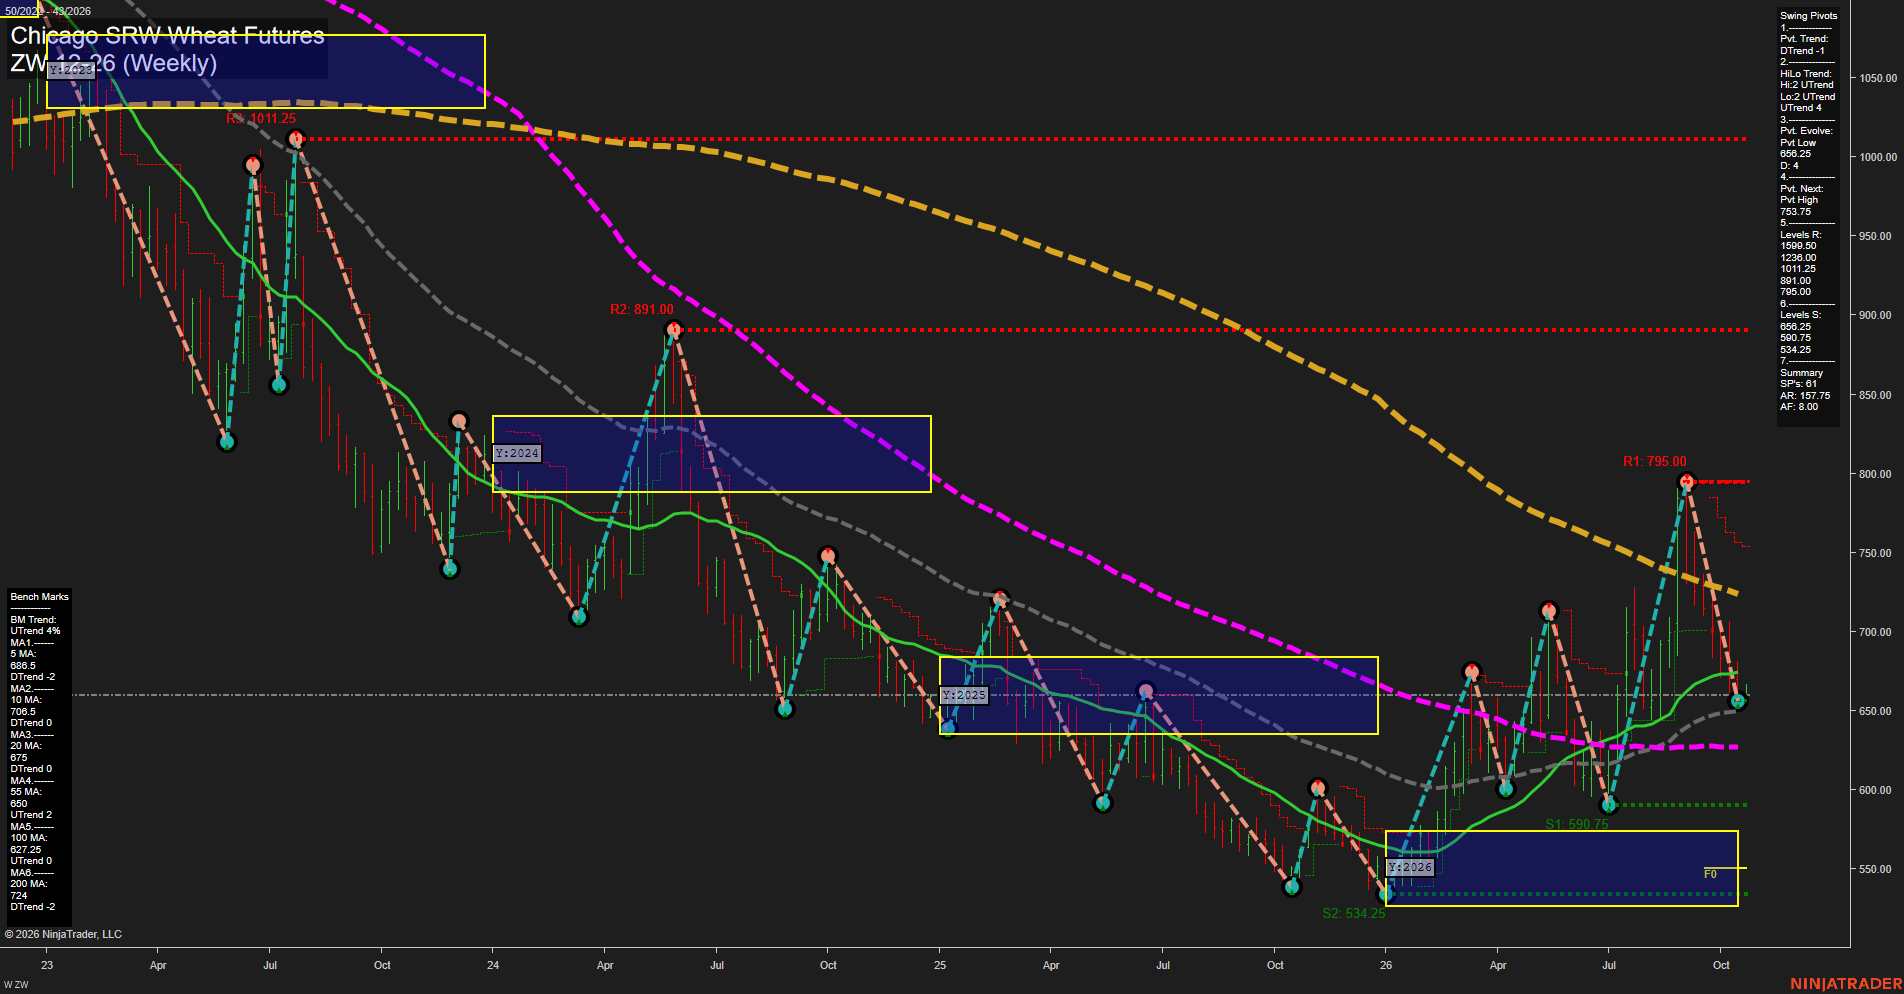
Task: Select the 5 MA 686.5 value
Action: (23, 666)
